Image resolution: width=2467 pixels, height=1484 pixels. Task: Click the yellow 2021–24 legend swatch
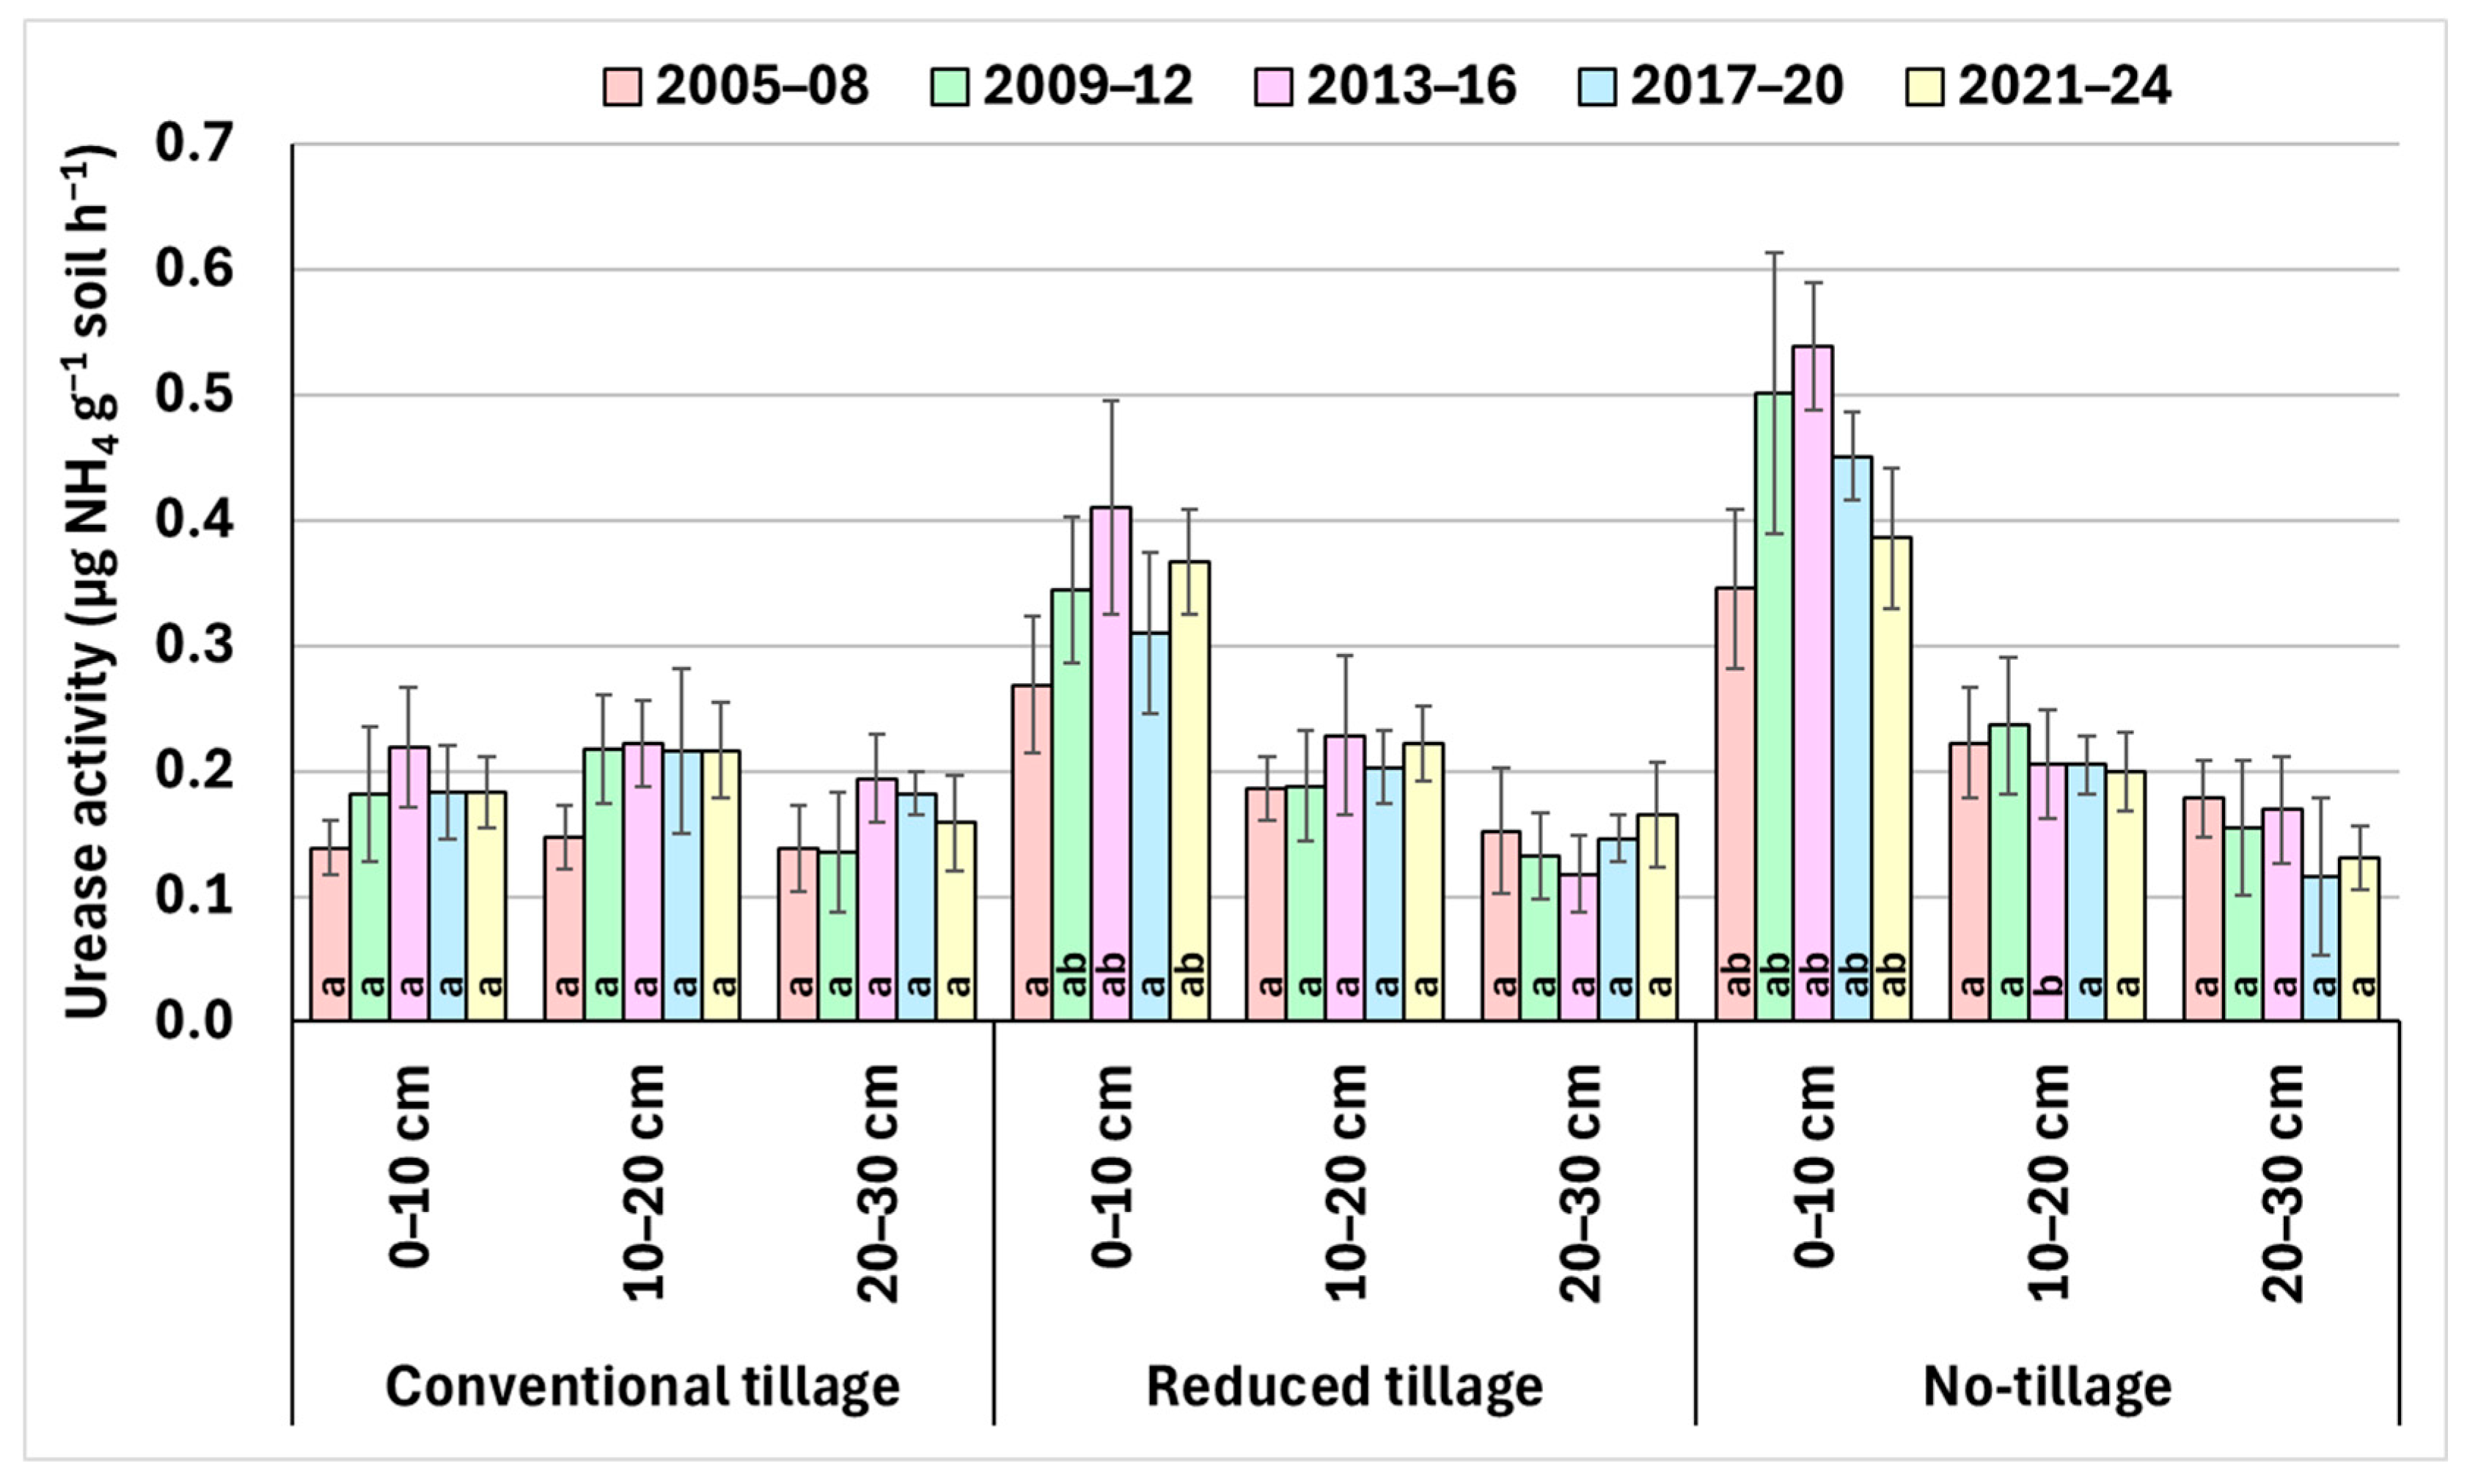pyautogui.click(x=1924, y=86)
